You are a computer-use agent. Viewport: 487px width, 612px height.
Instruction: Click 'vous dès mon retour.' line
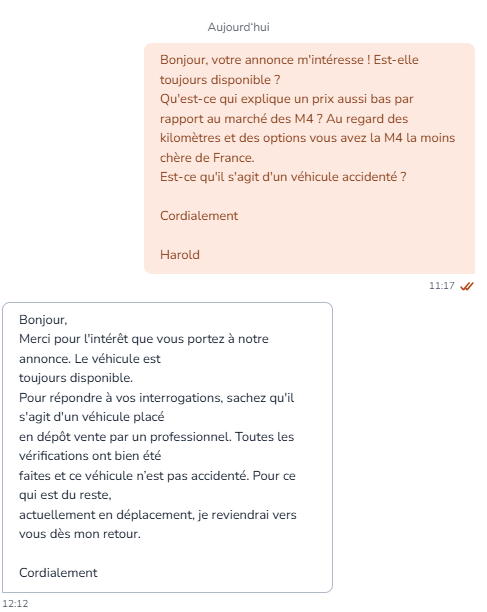tap(80, 534)
